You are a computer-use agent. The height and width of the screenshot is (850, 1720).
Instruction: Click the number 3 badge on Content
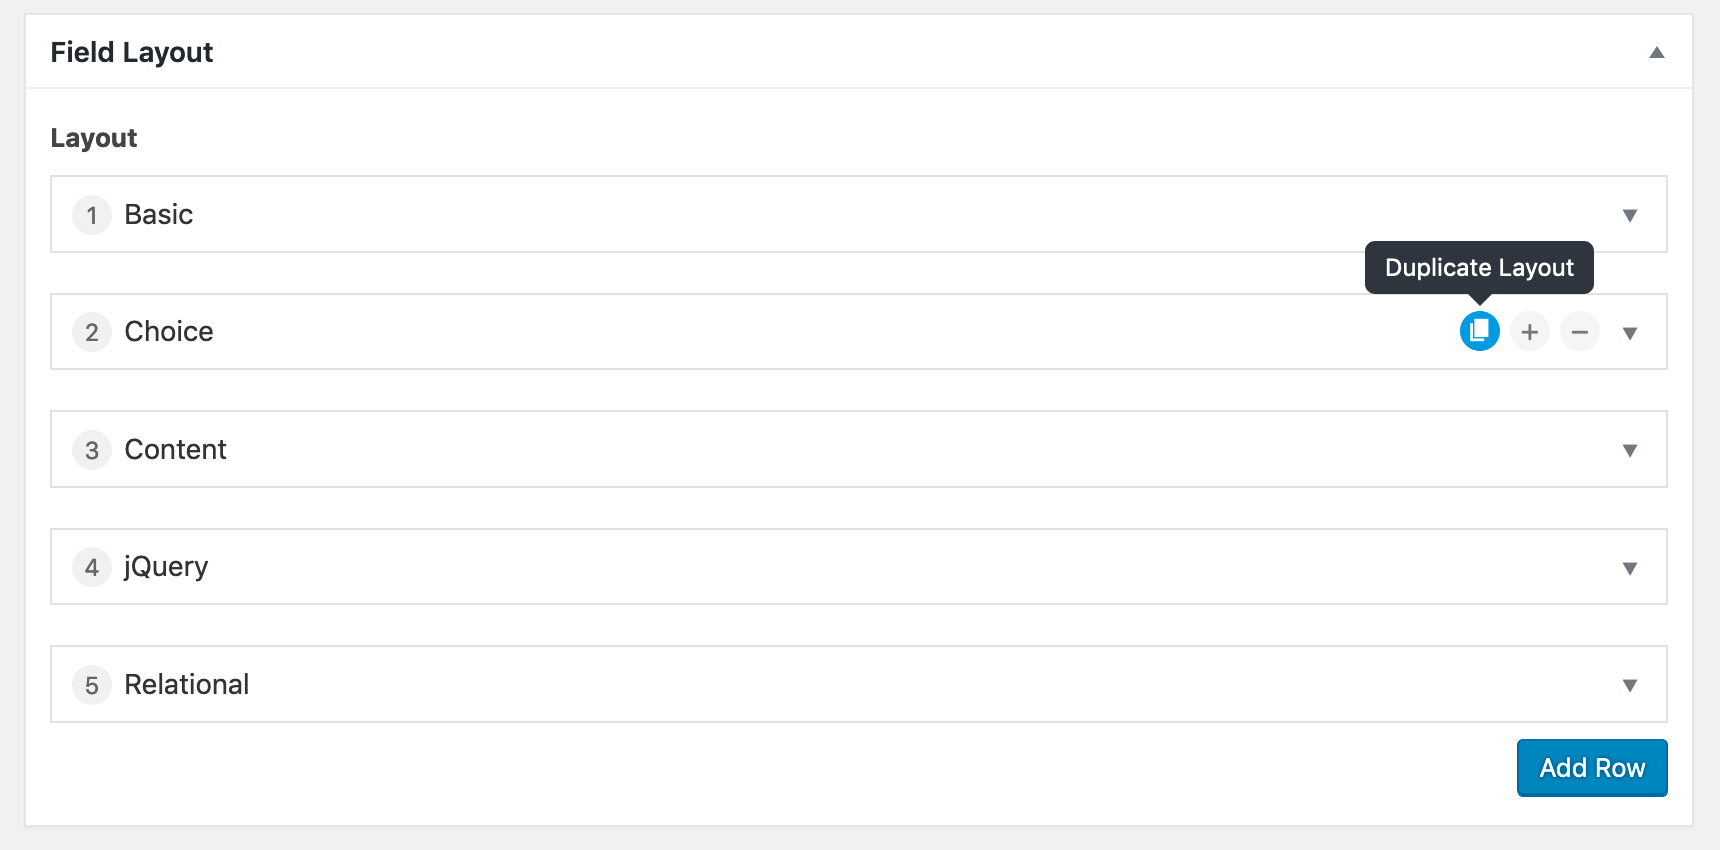[x=92, y=450]
